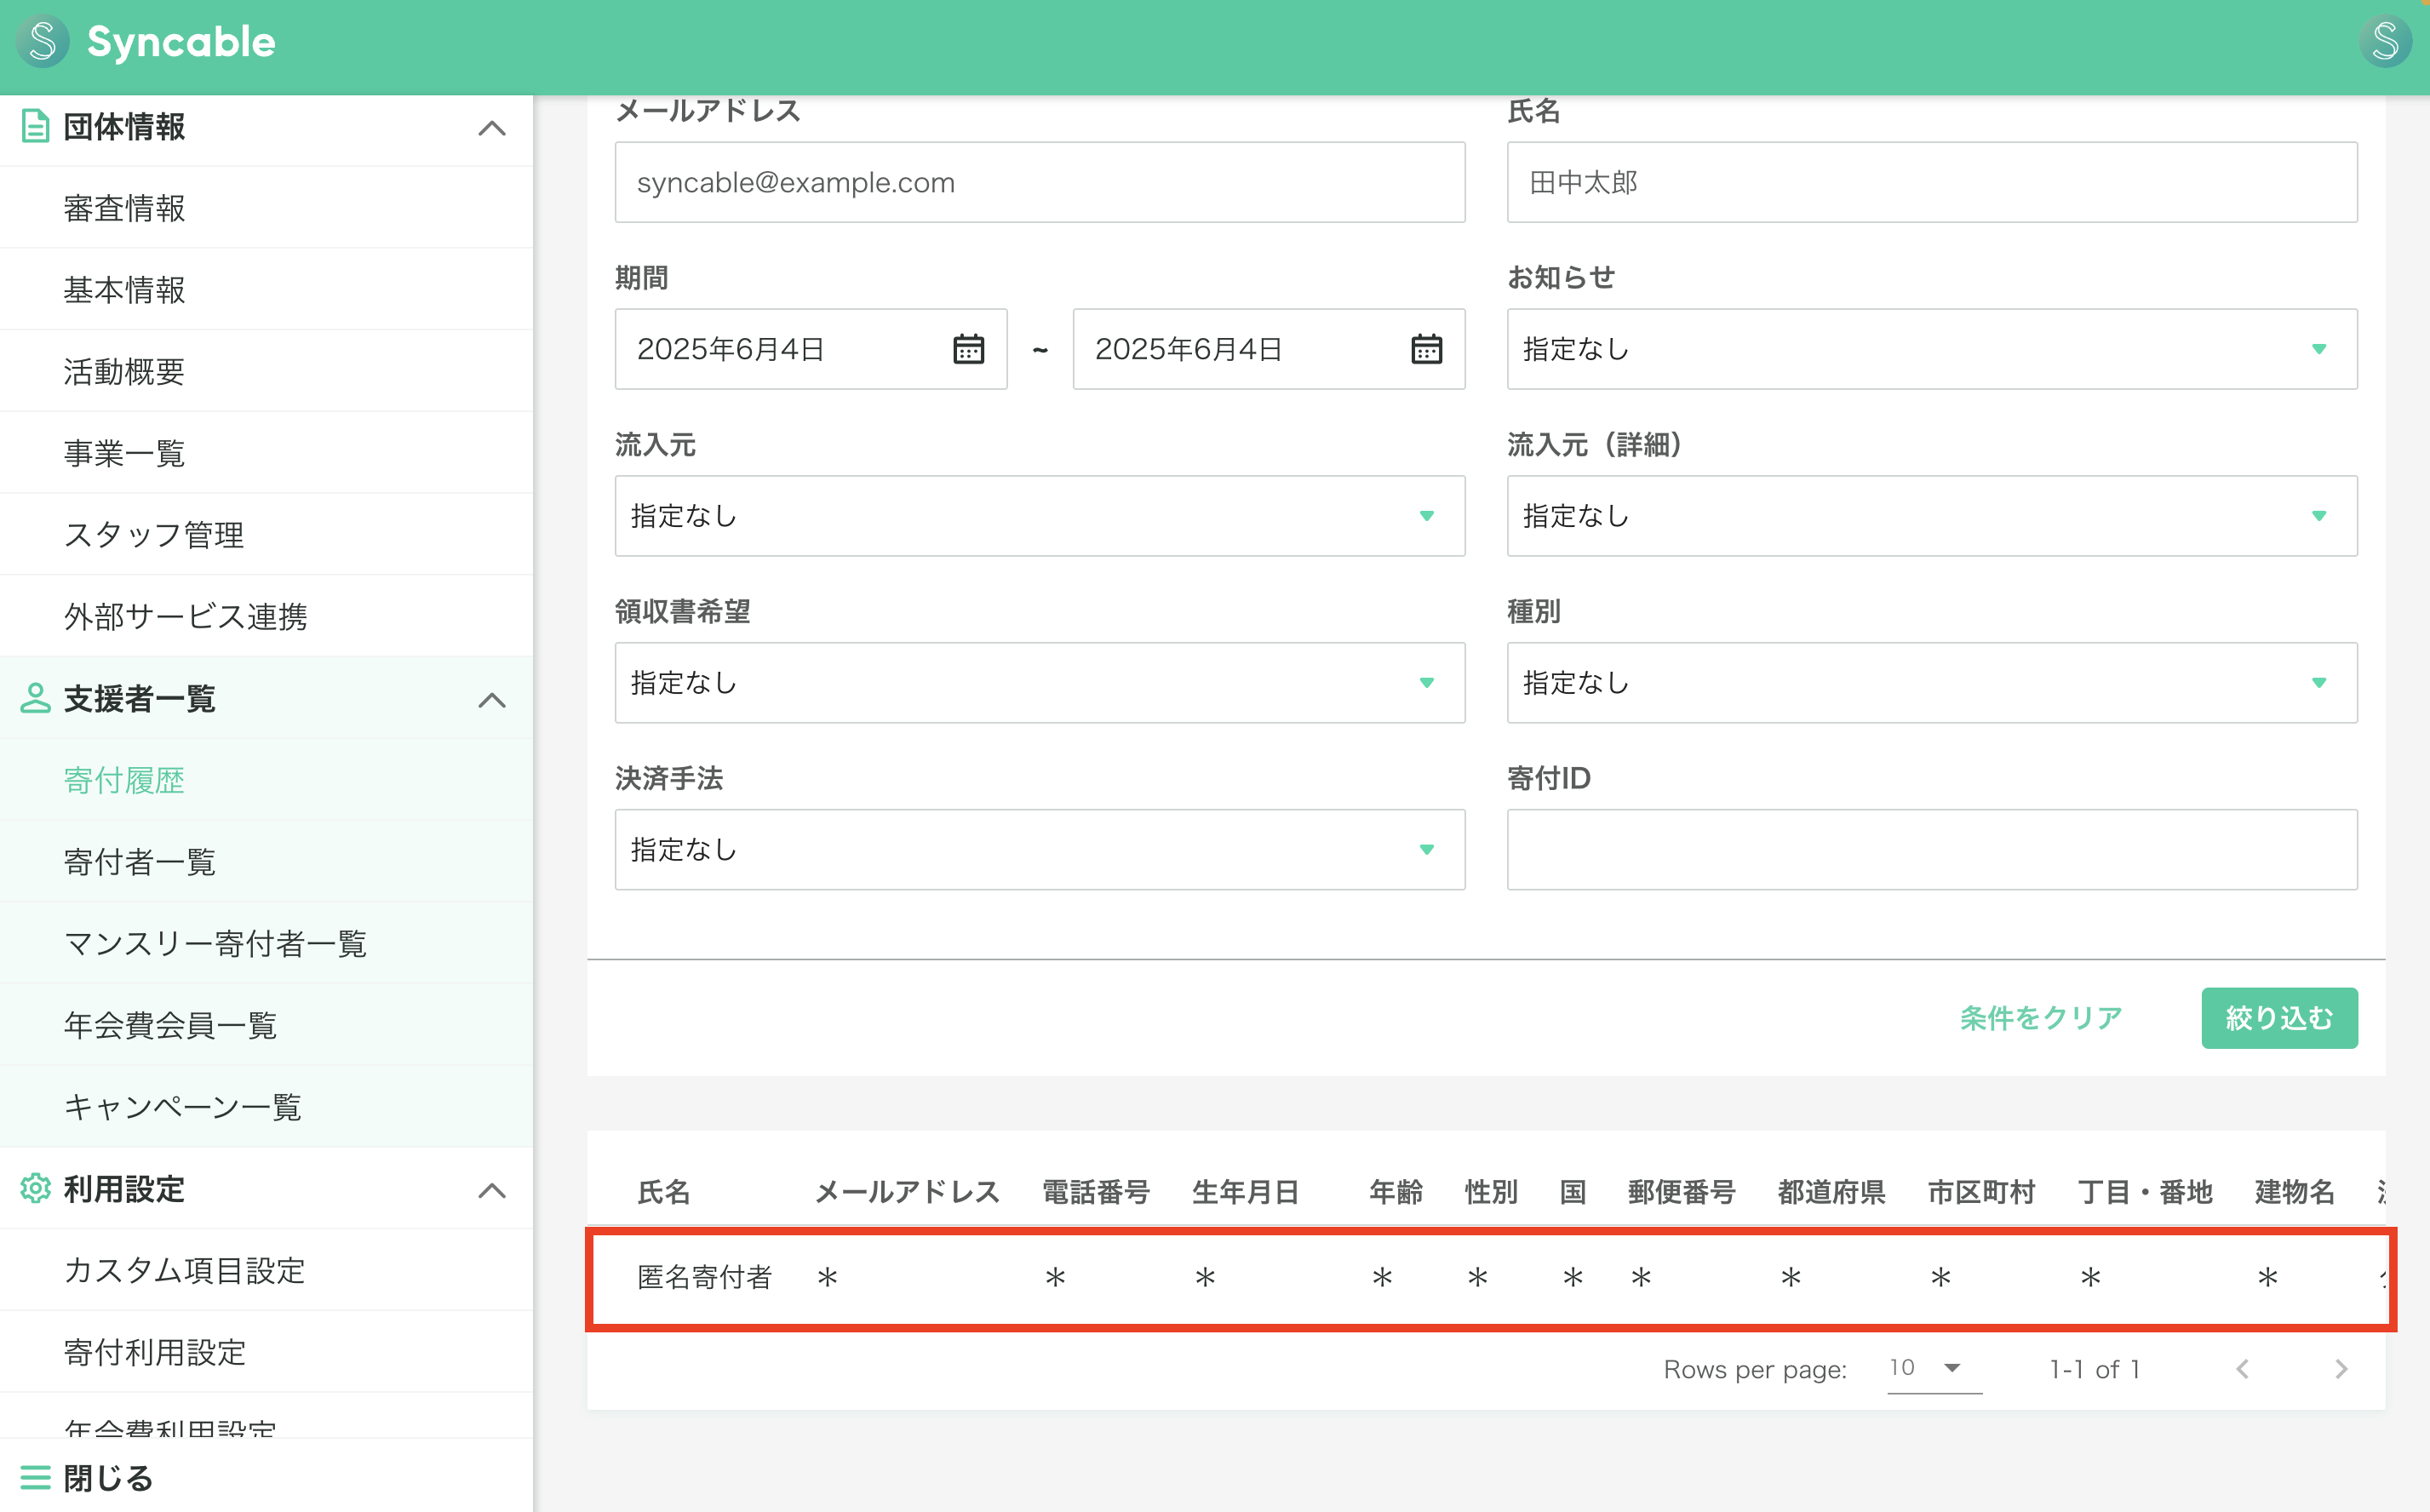Click the document icon beside 団体情報
2430x1512 pixels.
pos(36,127)
